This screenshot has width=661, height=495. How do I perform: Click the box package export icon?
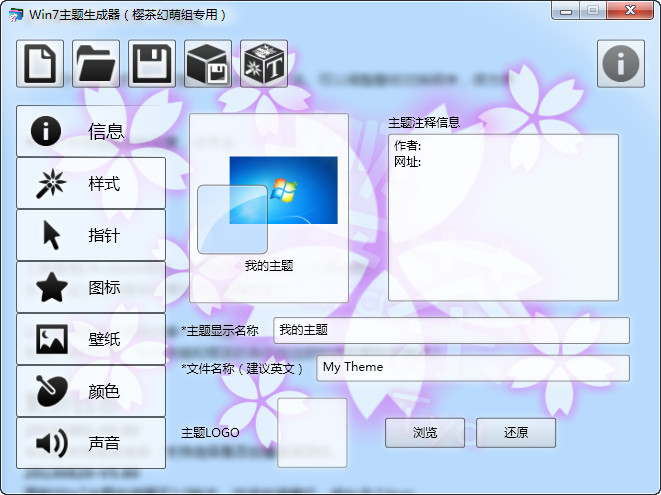click(x=208, y=64)
